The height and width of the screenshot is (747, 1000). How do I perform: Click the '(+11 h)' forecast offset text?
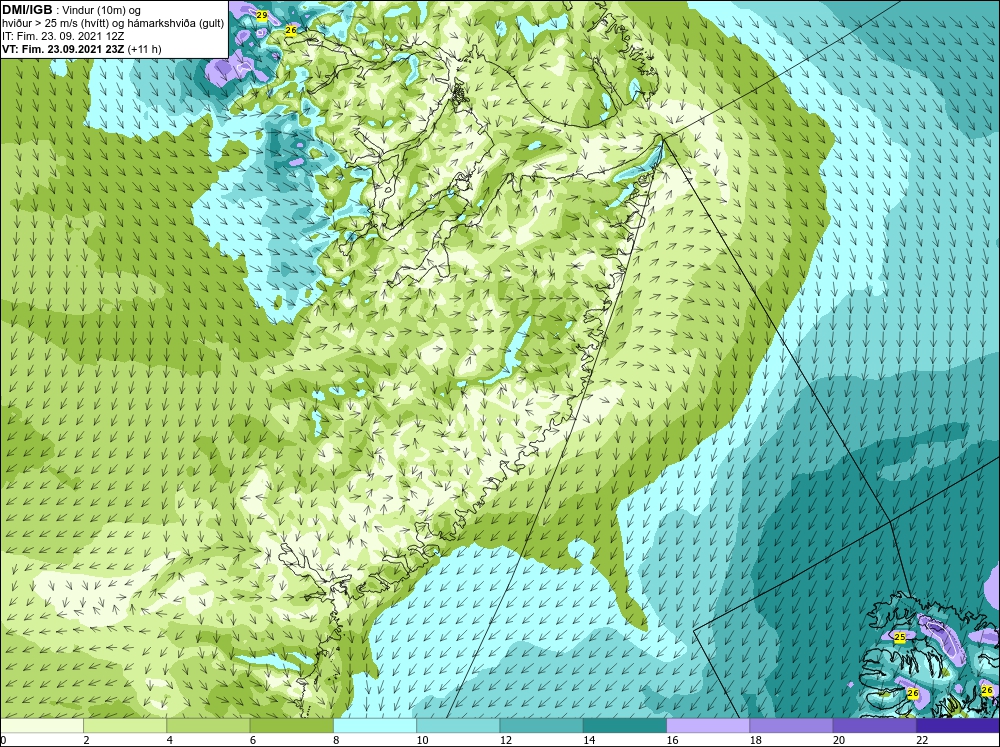[x=145, y=49]
